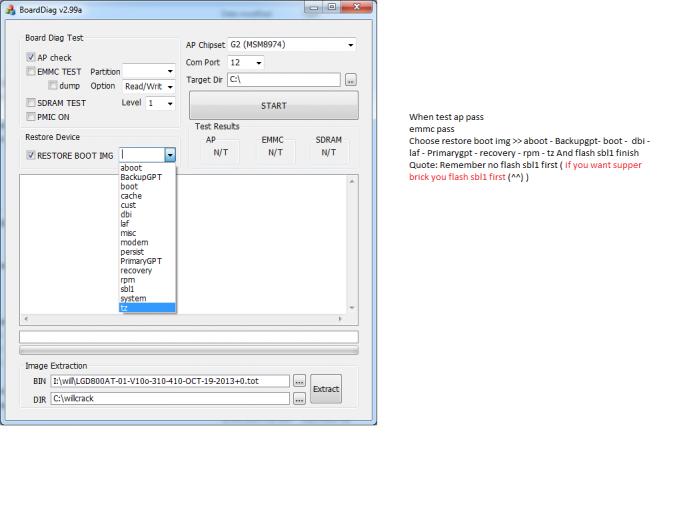Select dbi from the list
The width and height of the screenshot is (693, 520).
(x=148, y=214)
